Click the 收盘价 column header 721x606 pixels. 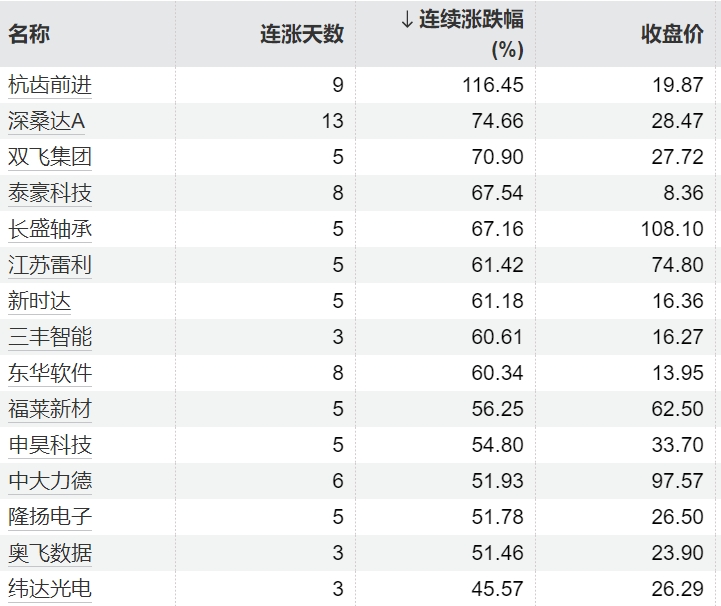coord(672,33)
